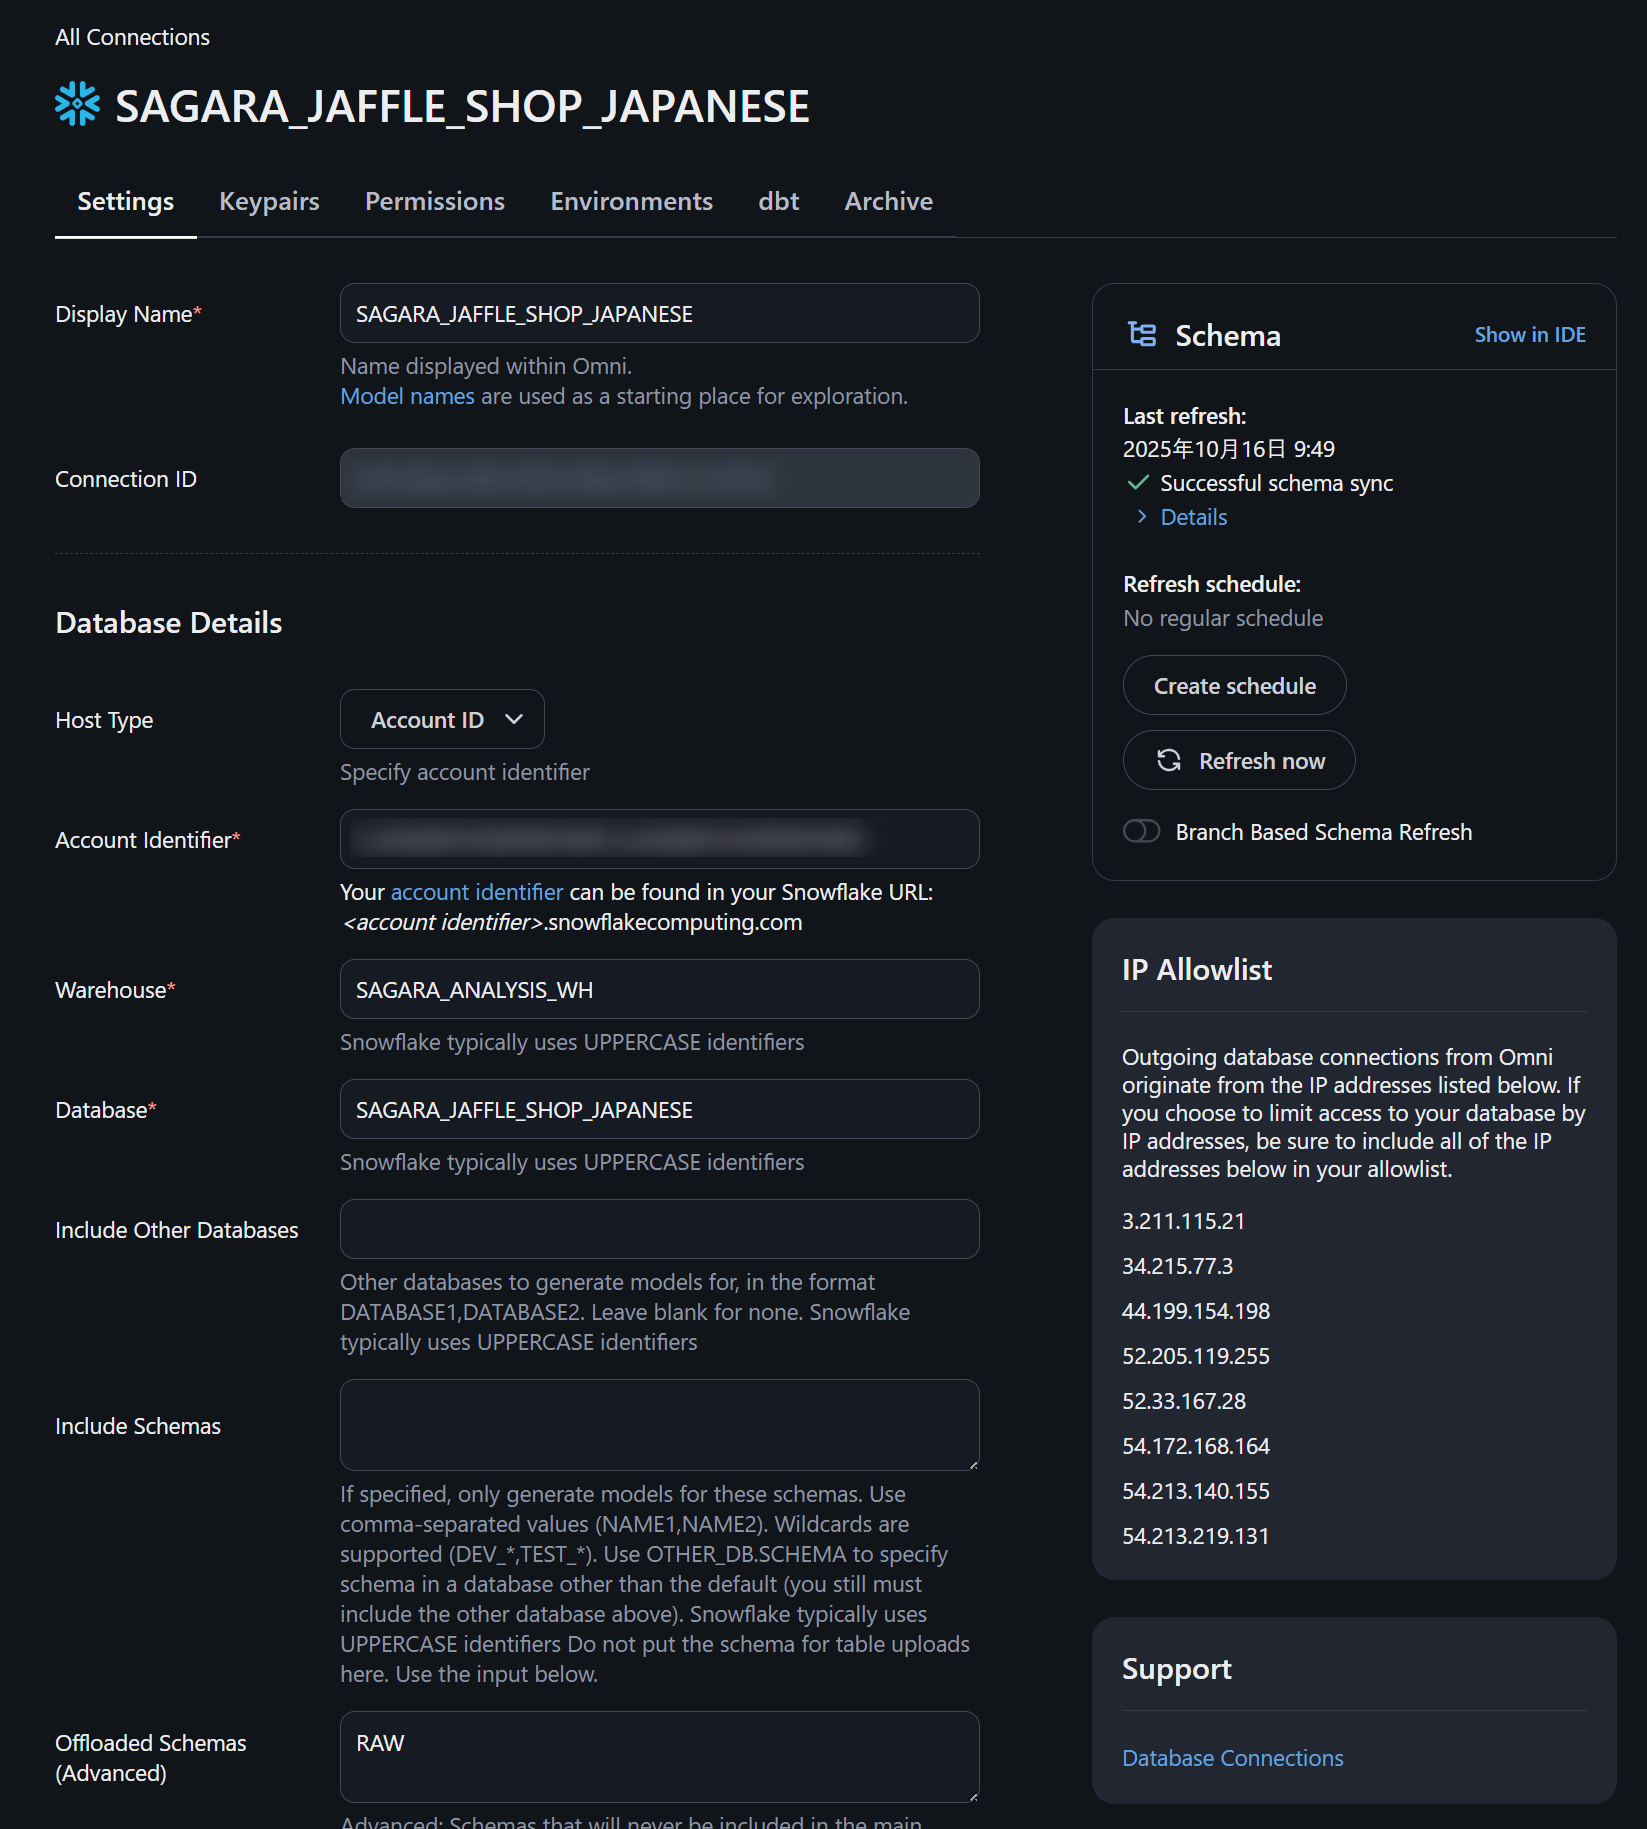This screenshot has width=1647, height=1829.
Task: Open the Host Type Account ID dropdown
Action: click(442, 719)
